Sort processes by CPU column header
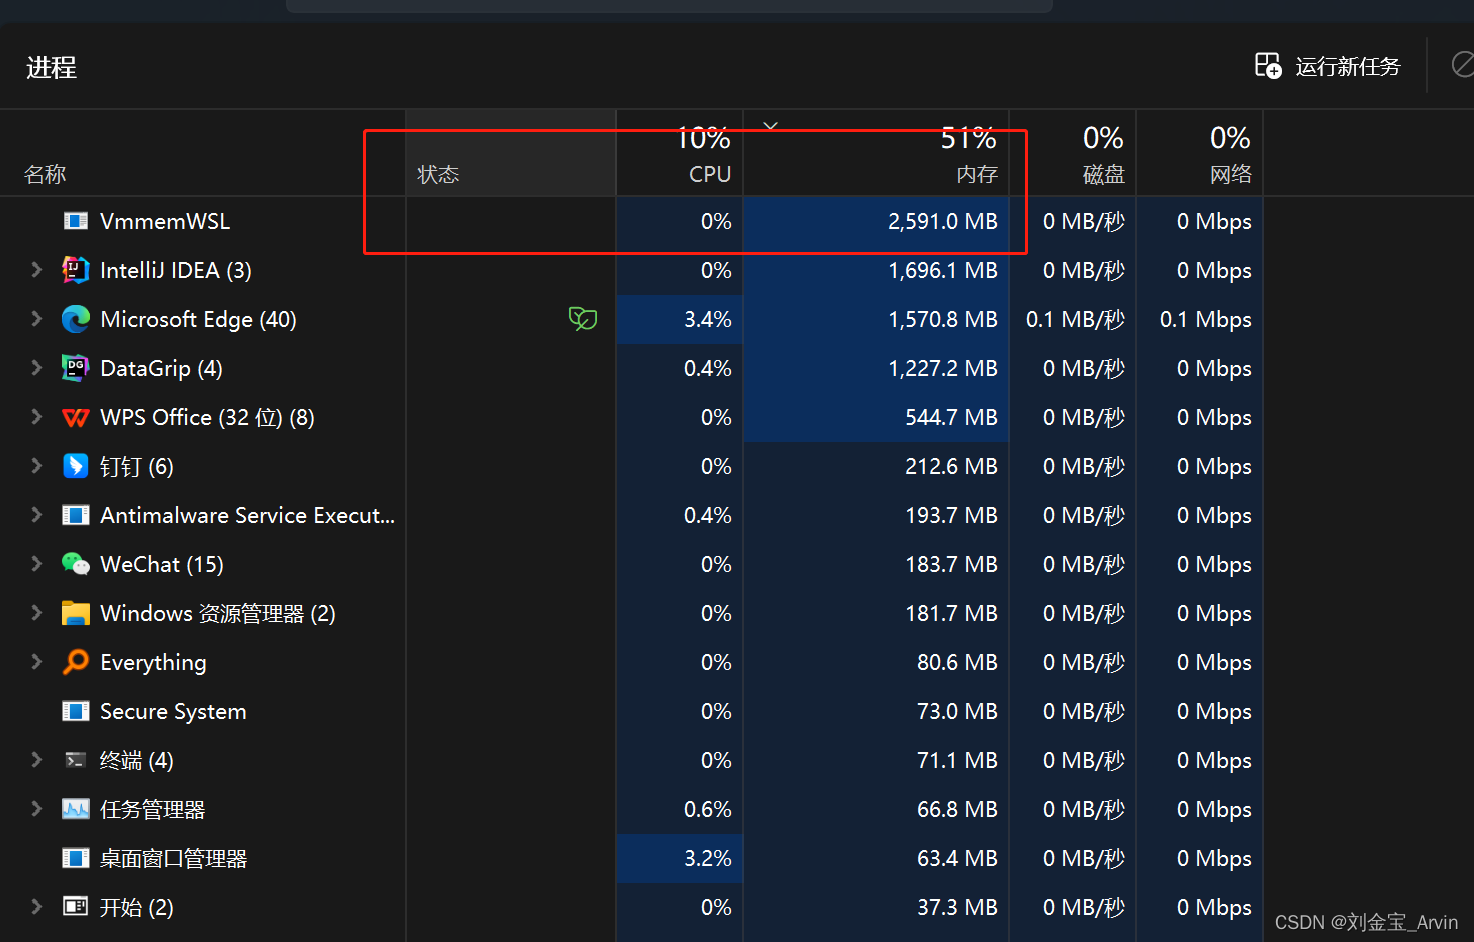This screenshot has width=1474, height=942. pyautogui.click(x=680, y=153)
